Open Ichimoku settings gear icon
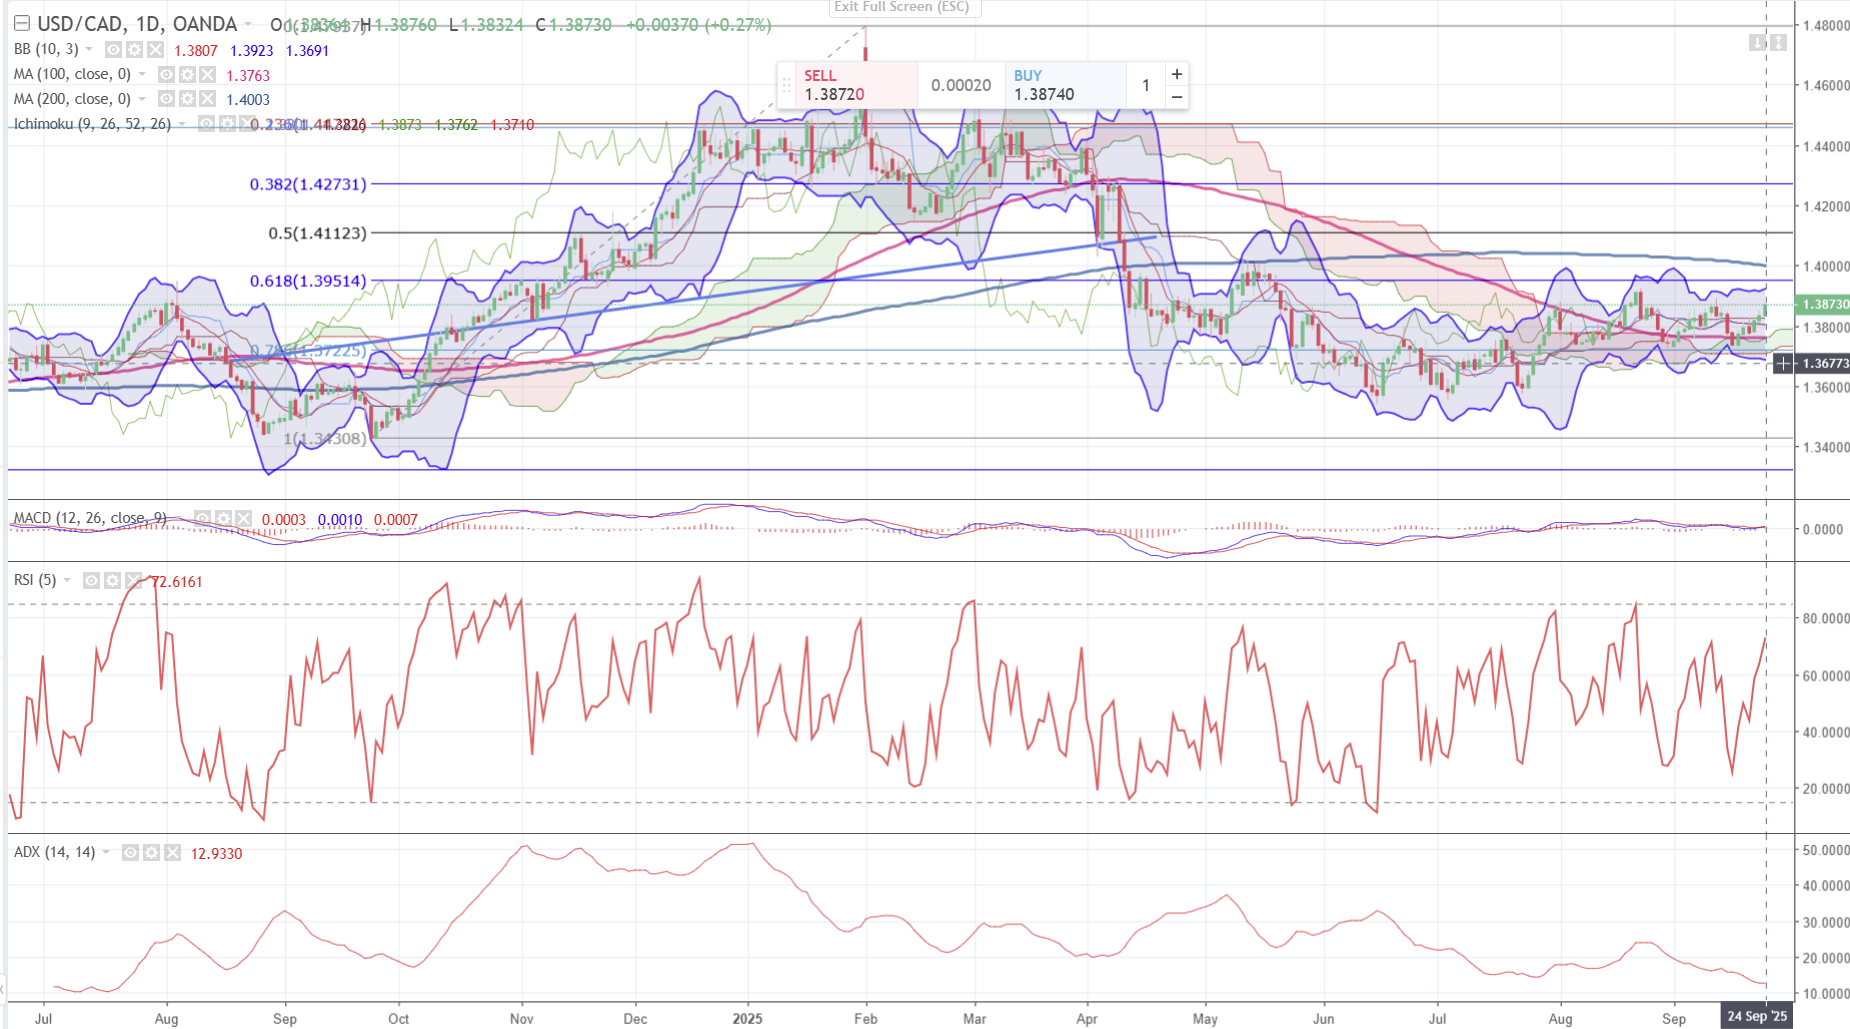 (x=226, y=124)
